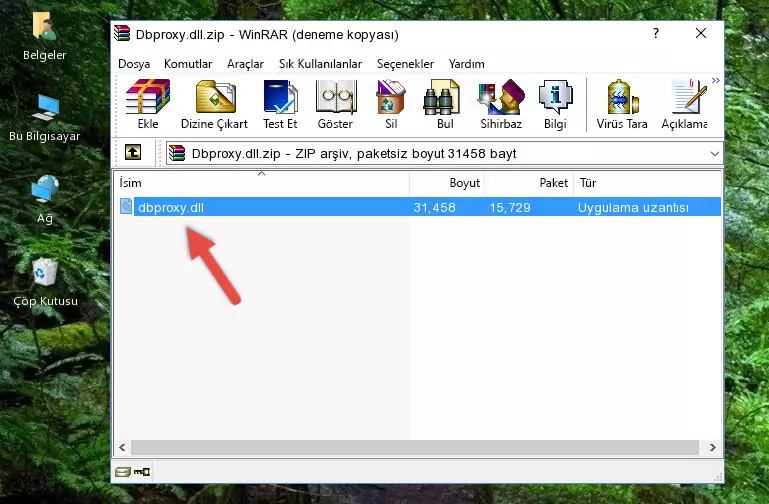769x504 pixels.
Task: Click the Virüs Tara scan icon
Action: point(622,104)
